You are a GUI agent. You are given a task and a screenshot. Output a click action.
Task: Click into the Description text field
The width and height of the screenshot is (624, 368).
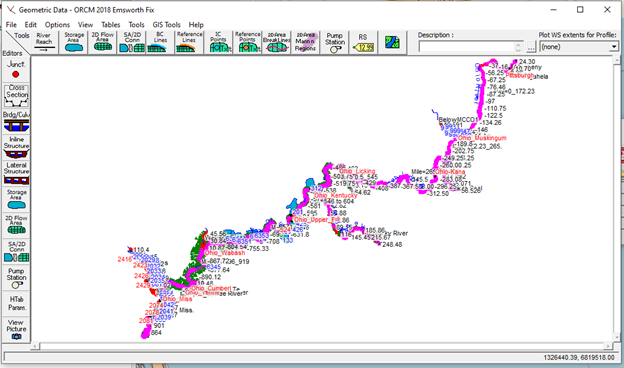point(466,47)
